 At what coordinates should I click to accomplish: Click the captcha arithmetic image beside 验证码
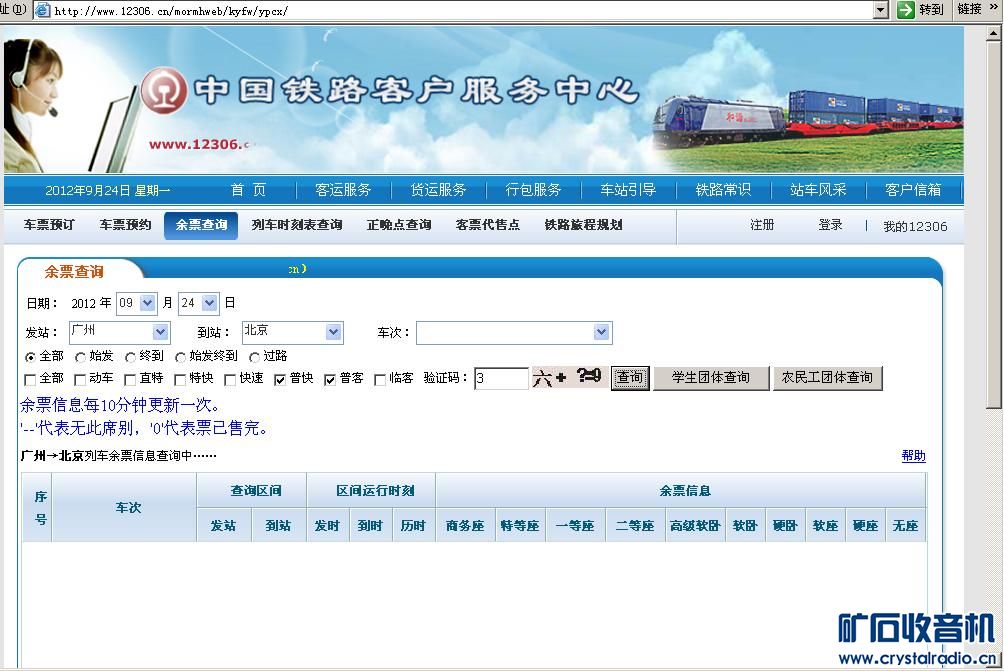(x=570, y=378)
